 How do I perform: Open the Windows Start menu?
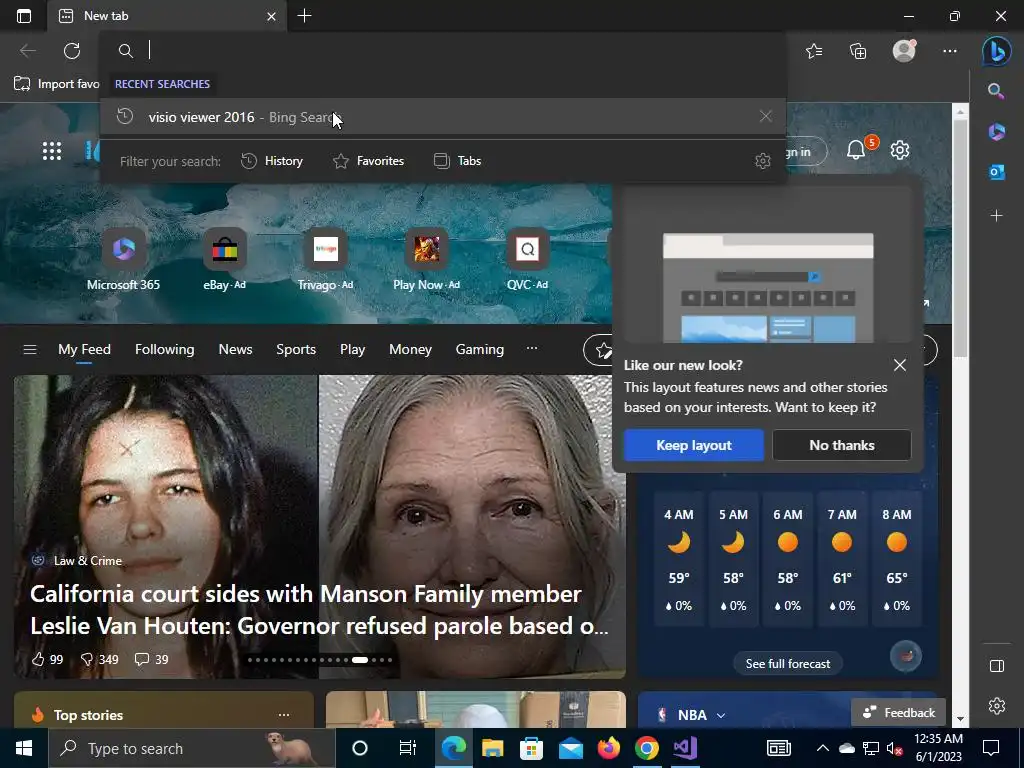pos(24,748)
